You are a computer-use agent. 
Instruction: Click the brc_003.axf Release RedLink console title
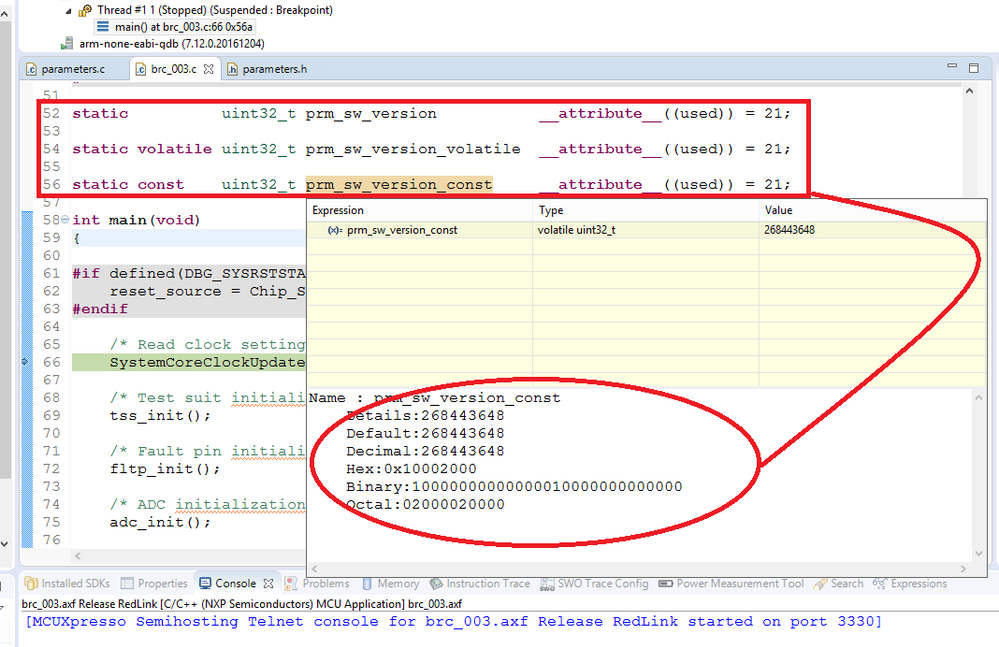click(241, 604)
